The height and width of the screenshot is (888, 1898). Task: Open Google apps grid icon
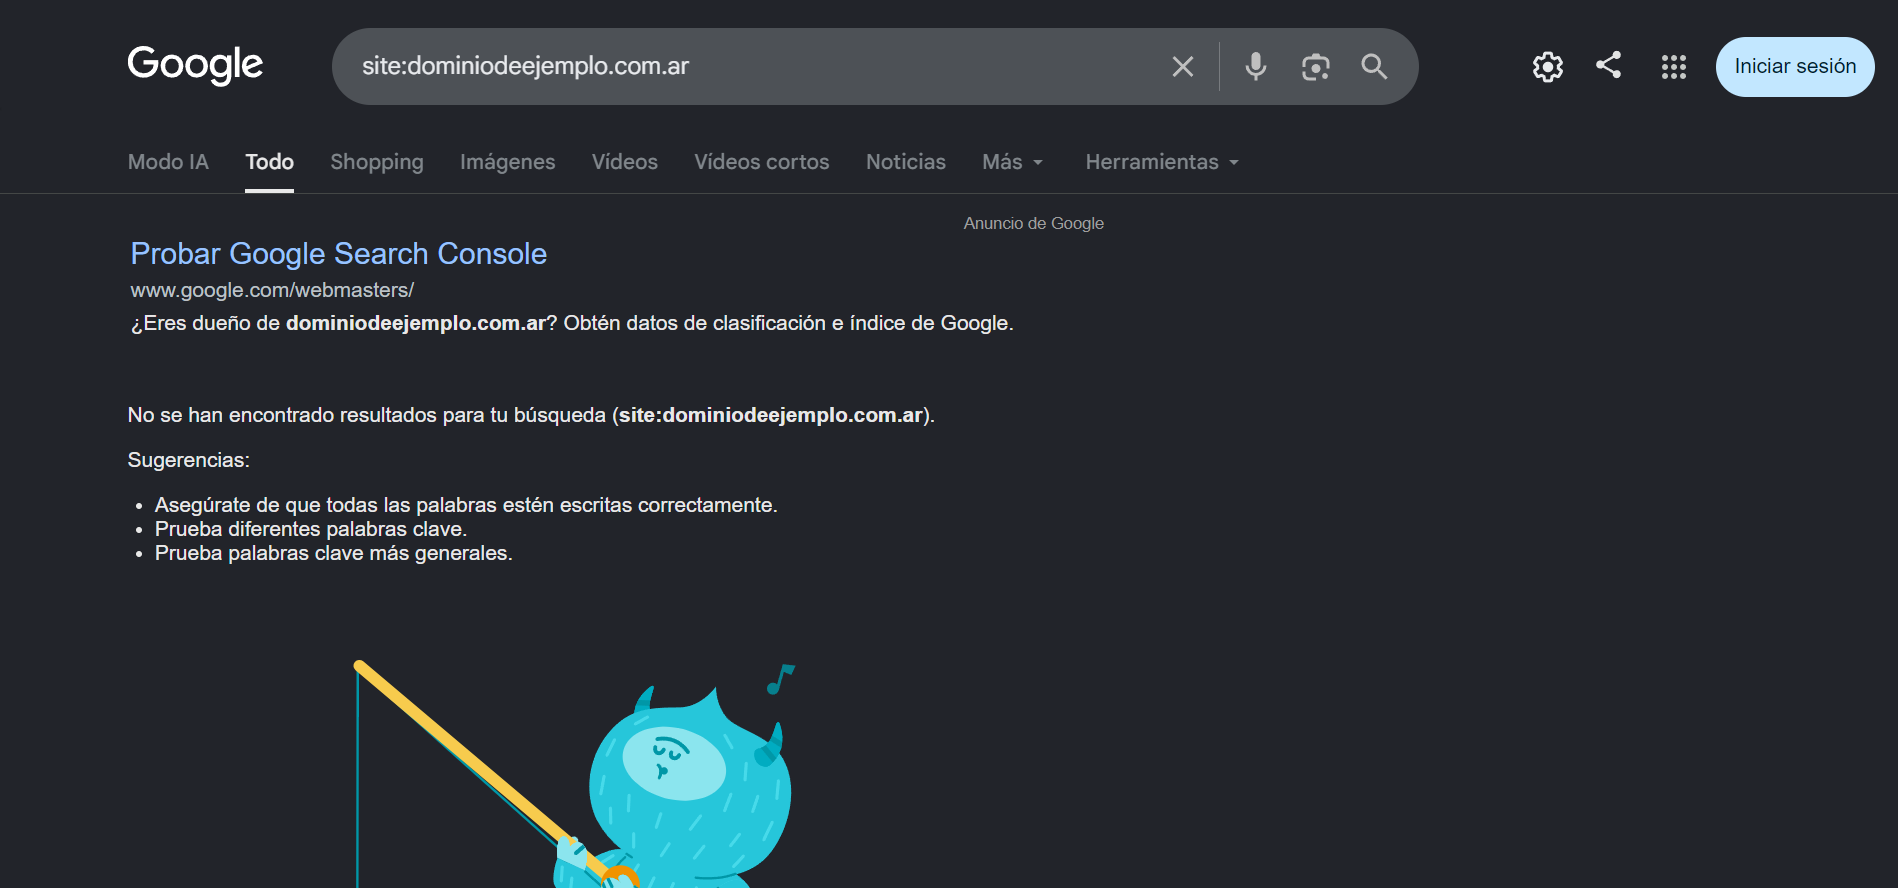pos(1674,67)
